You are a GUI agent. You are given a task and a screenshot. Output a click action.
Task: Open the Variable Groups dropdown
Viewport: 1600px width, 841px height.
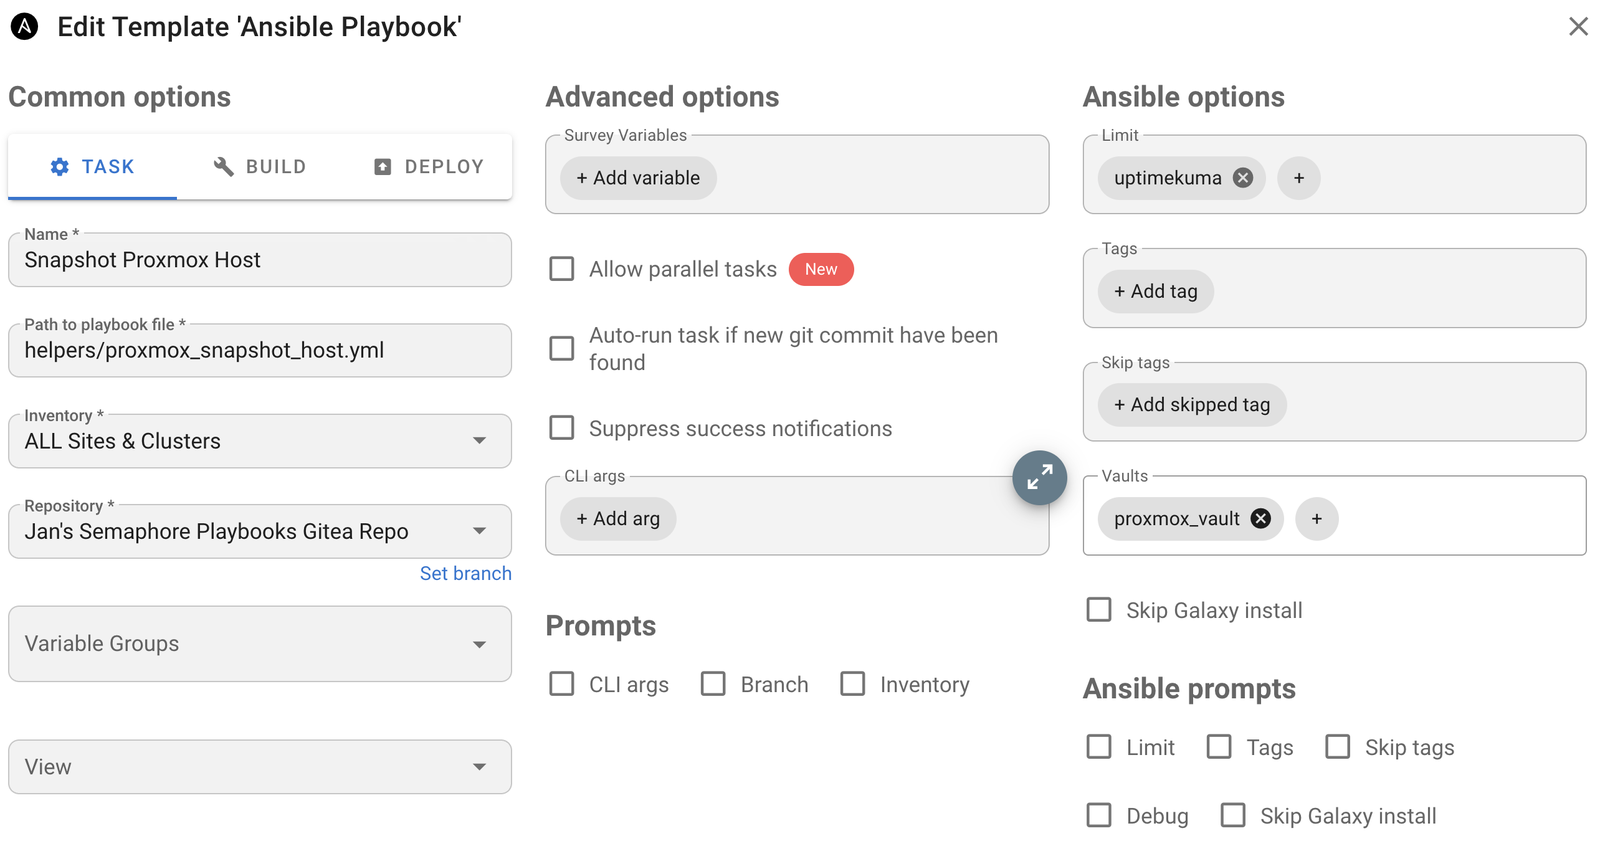coord(260,644)
